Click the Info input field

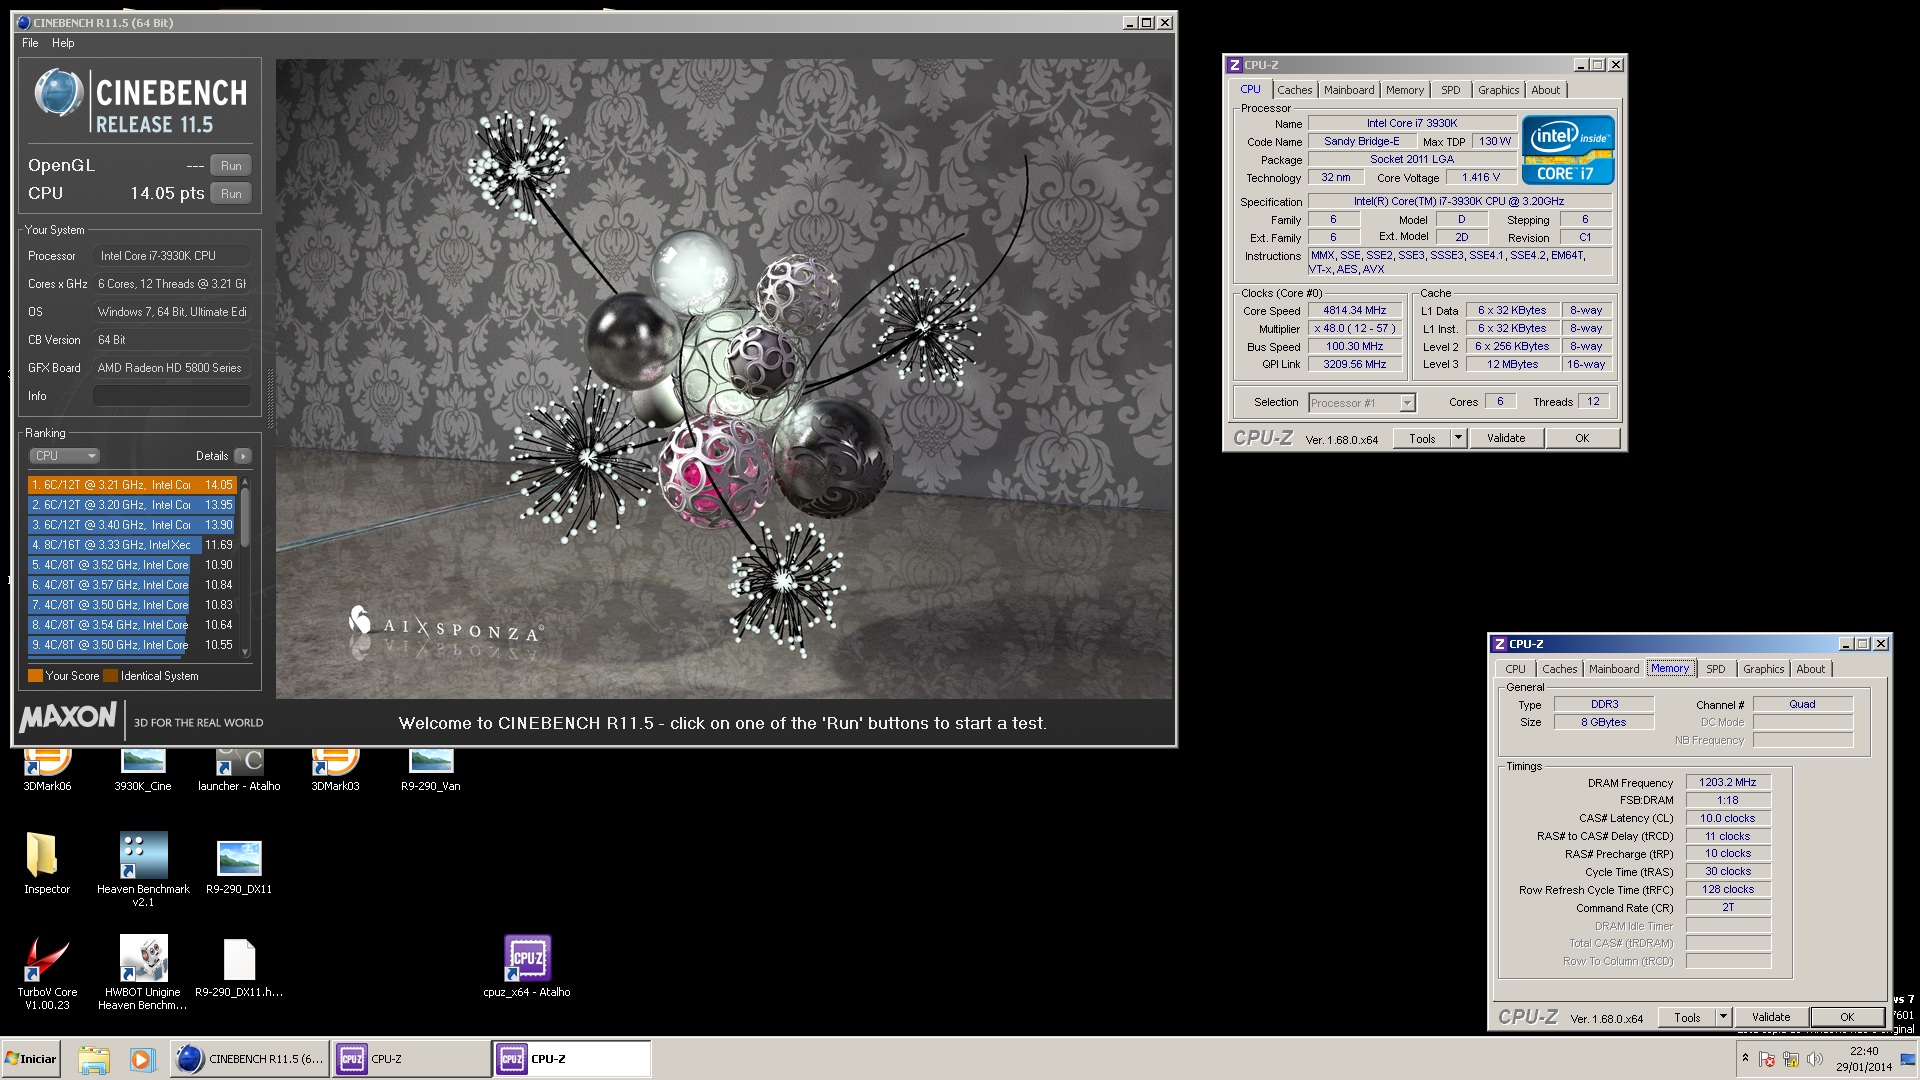tap(172, 396)
